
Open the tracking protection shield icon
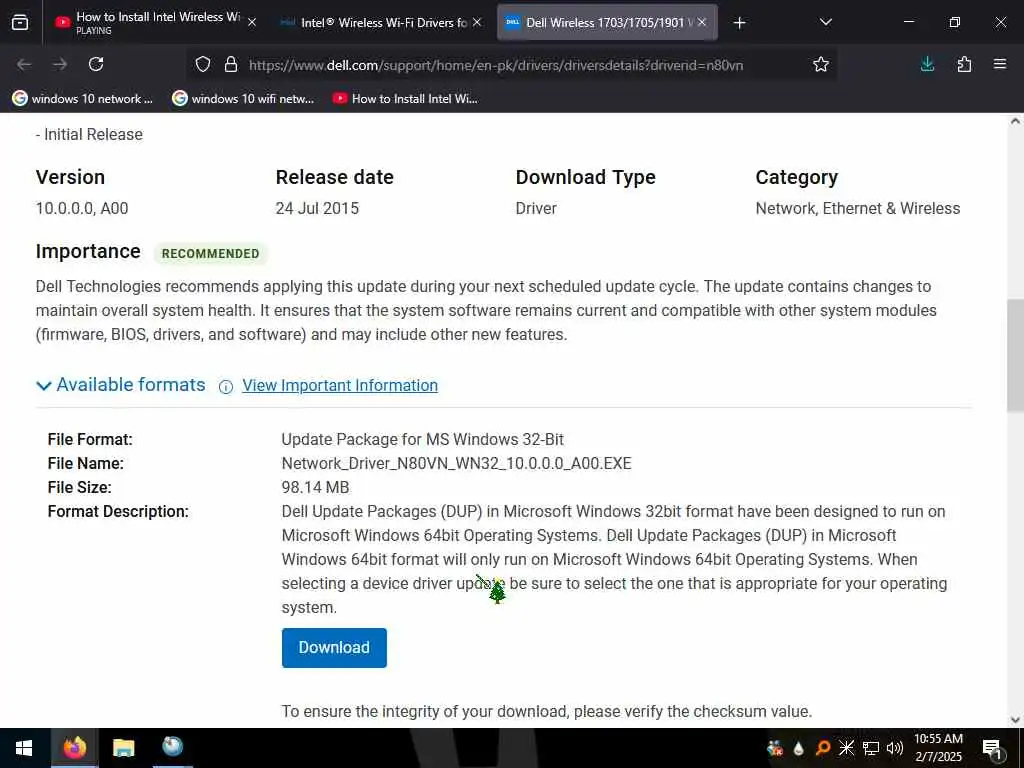click(203, 64)
